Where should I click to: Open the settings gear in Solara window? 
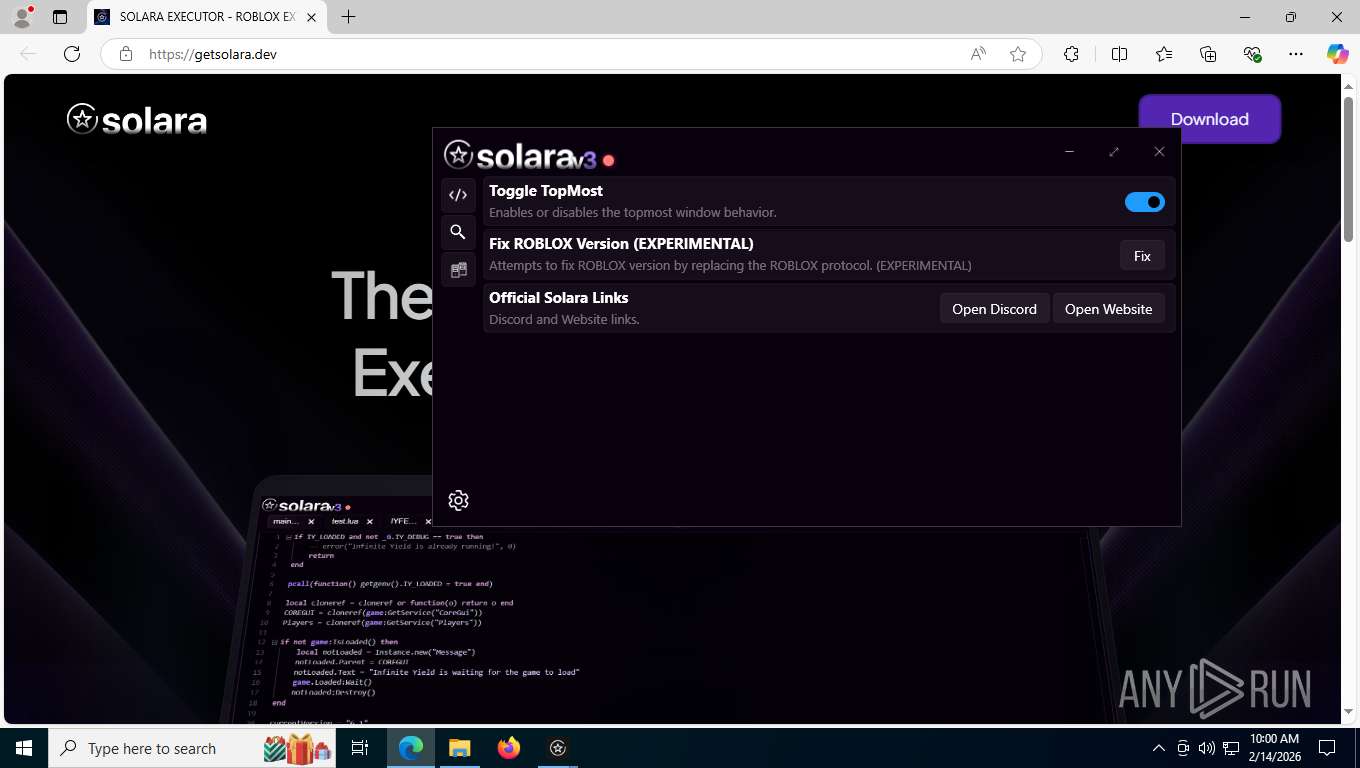pyautogui.click(x=458, y=500)
